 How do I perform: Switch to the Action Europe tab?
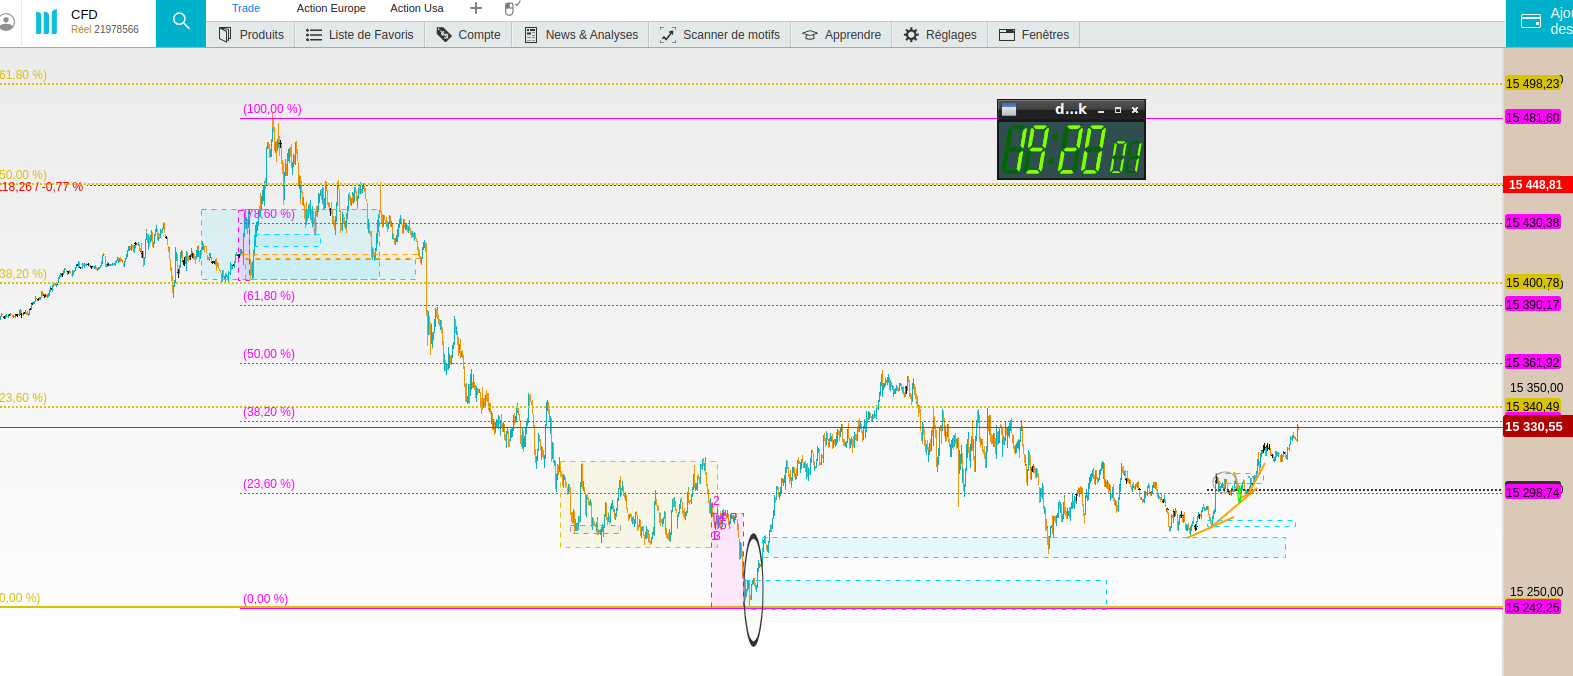coord(331,8)
